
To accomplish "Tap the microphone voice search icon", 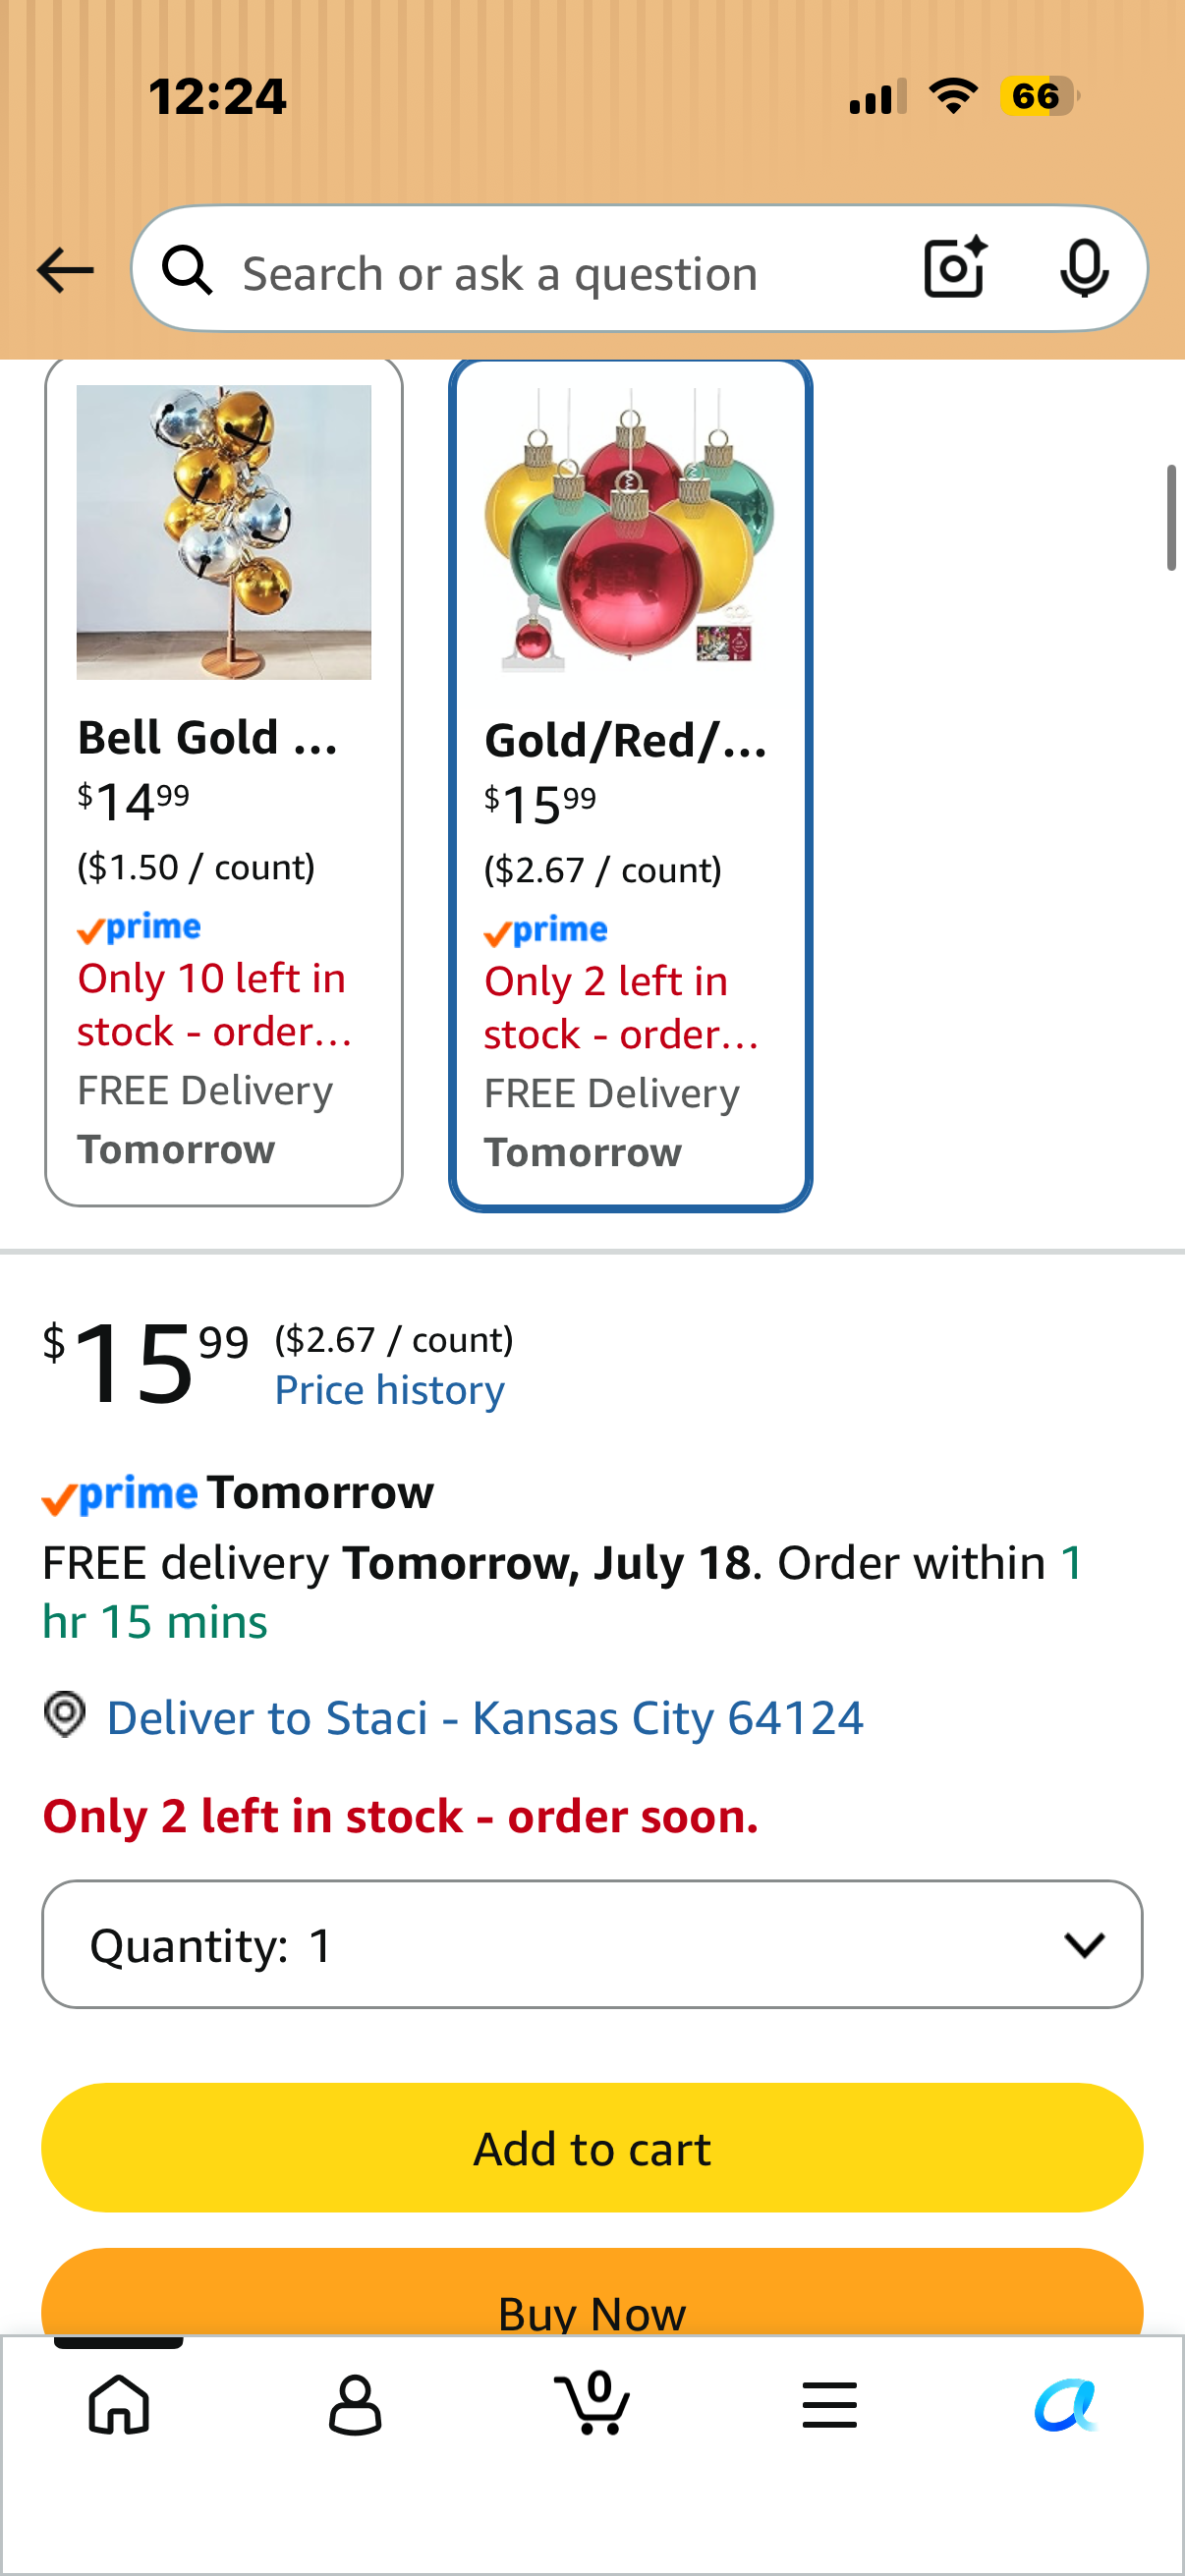I will pos(1084,268).
